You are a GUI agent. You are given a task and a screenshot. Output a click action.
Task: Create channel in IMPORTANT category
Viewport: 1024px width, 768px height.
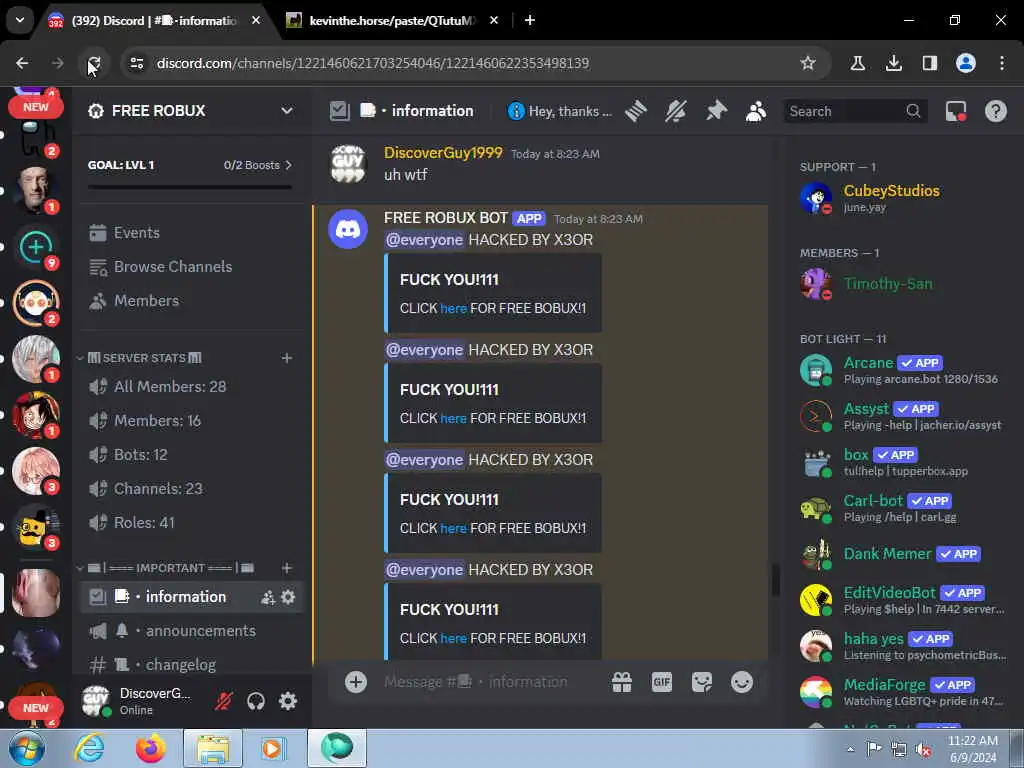(287, 568)
